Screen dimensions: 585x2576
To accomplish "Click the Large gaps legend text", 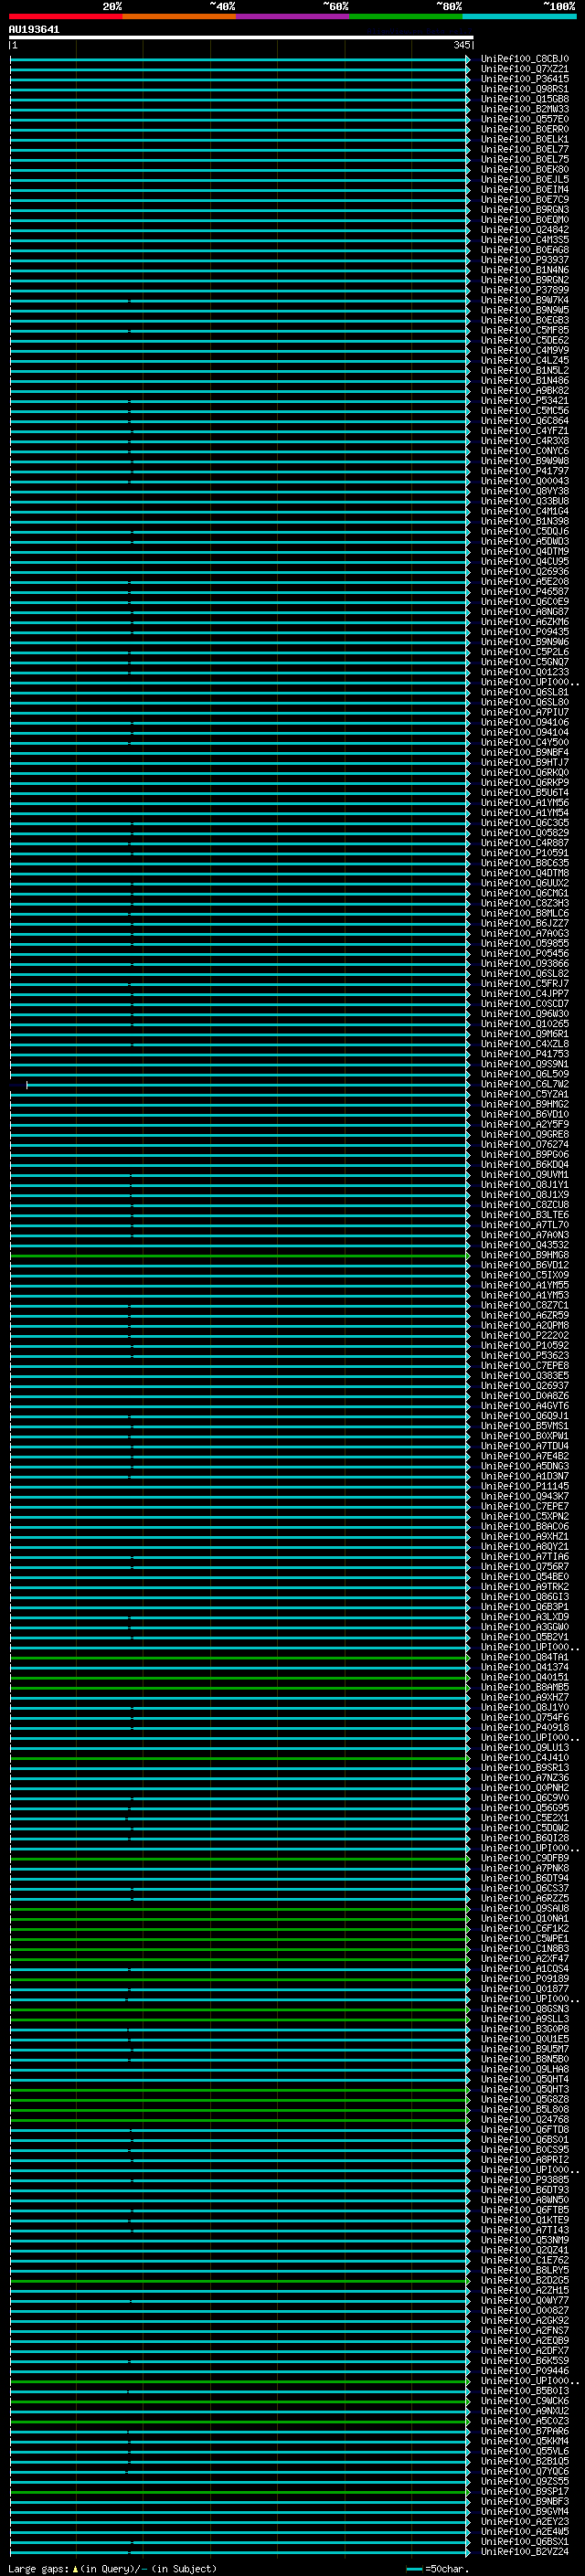I will [x=38, y=2569].
